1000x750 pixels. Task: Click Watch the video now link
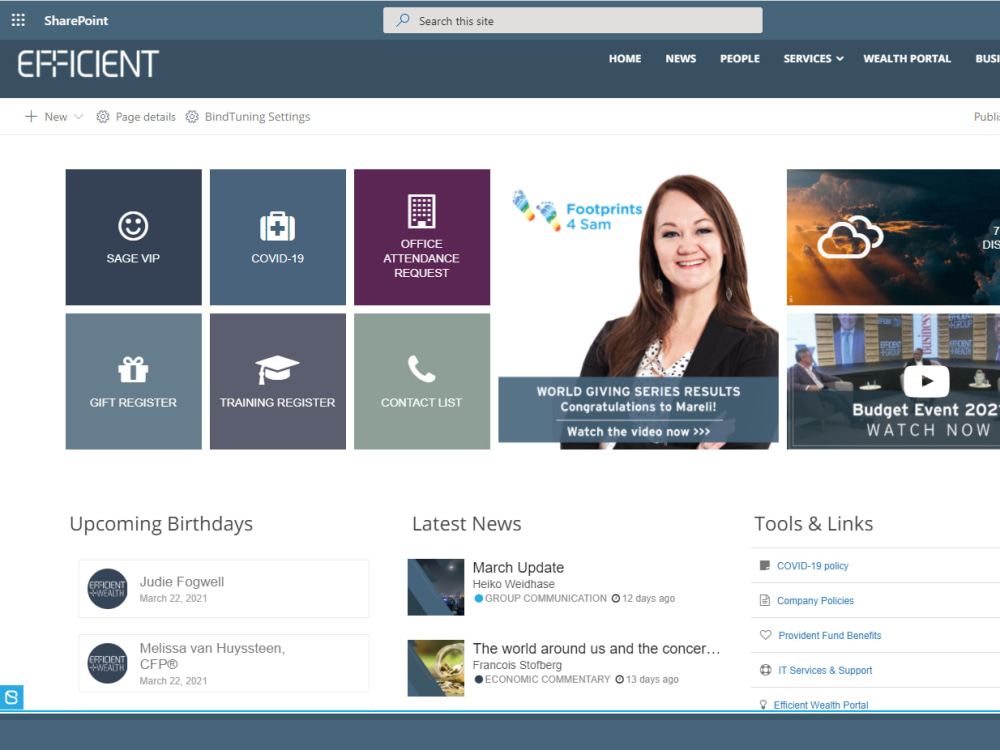(x=637, y=430)
